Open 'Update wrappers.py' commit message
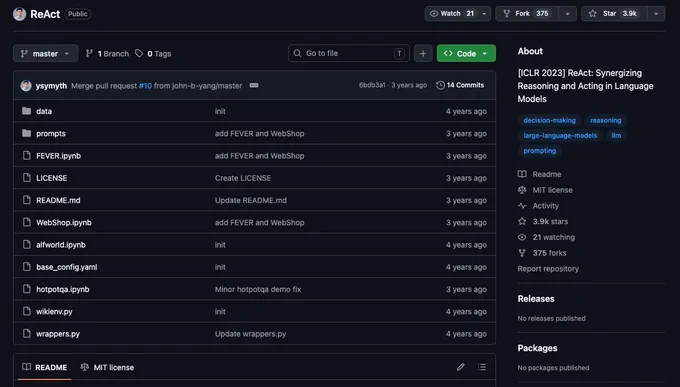Image resolution: width=680 pixels, height=387 pixels. [250, 334]
